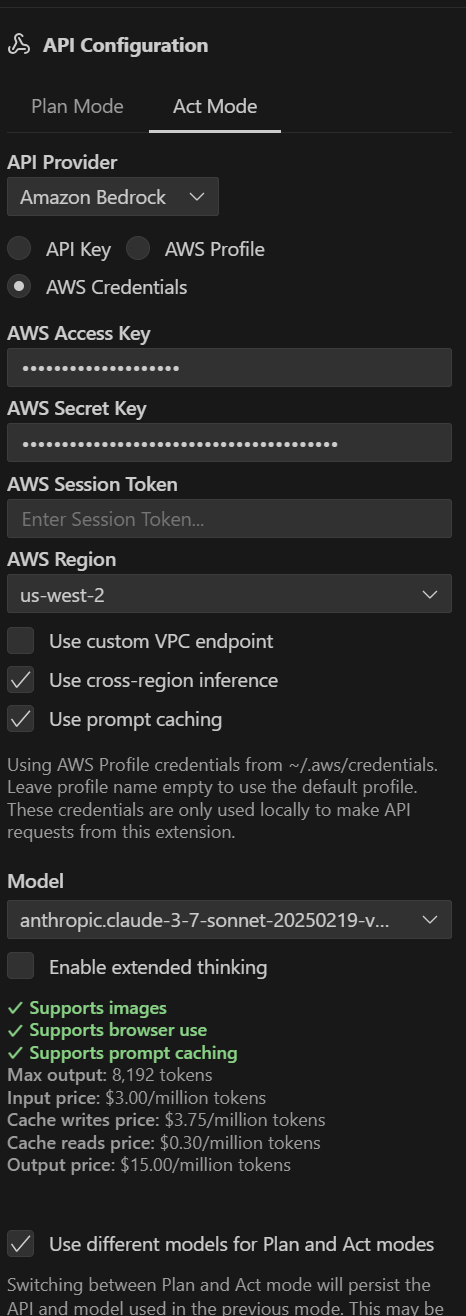Select the Act Mode tab
The height and width of the screenshot is (1316, 466).
(214, 106)
